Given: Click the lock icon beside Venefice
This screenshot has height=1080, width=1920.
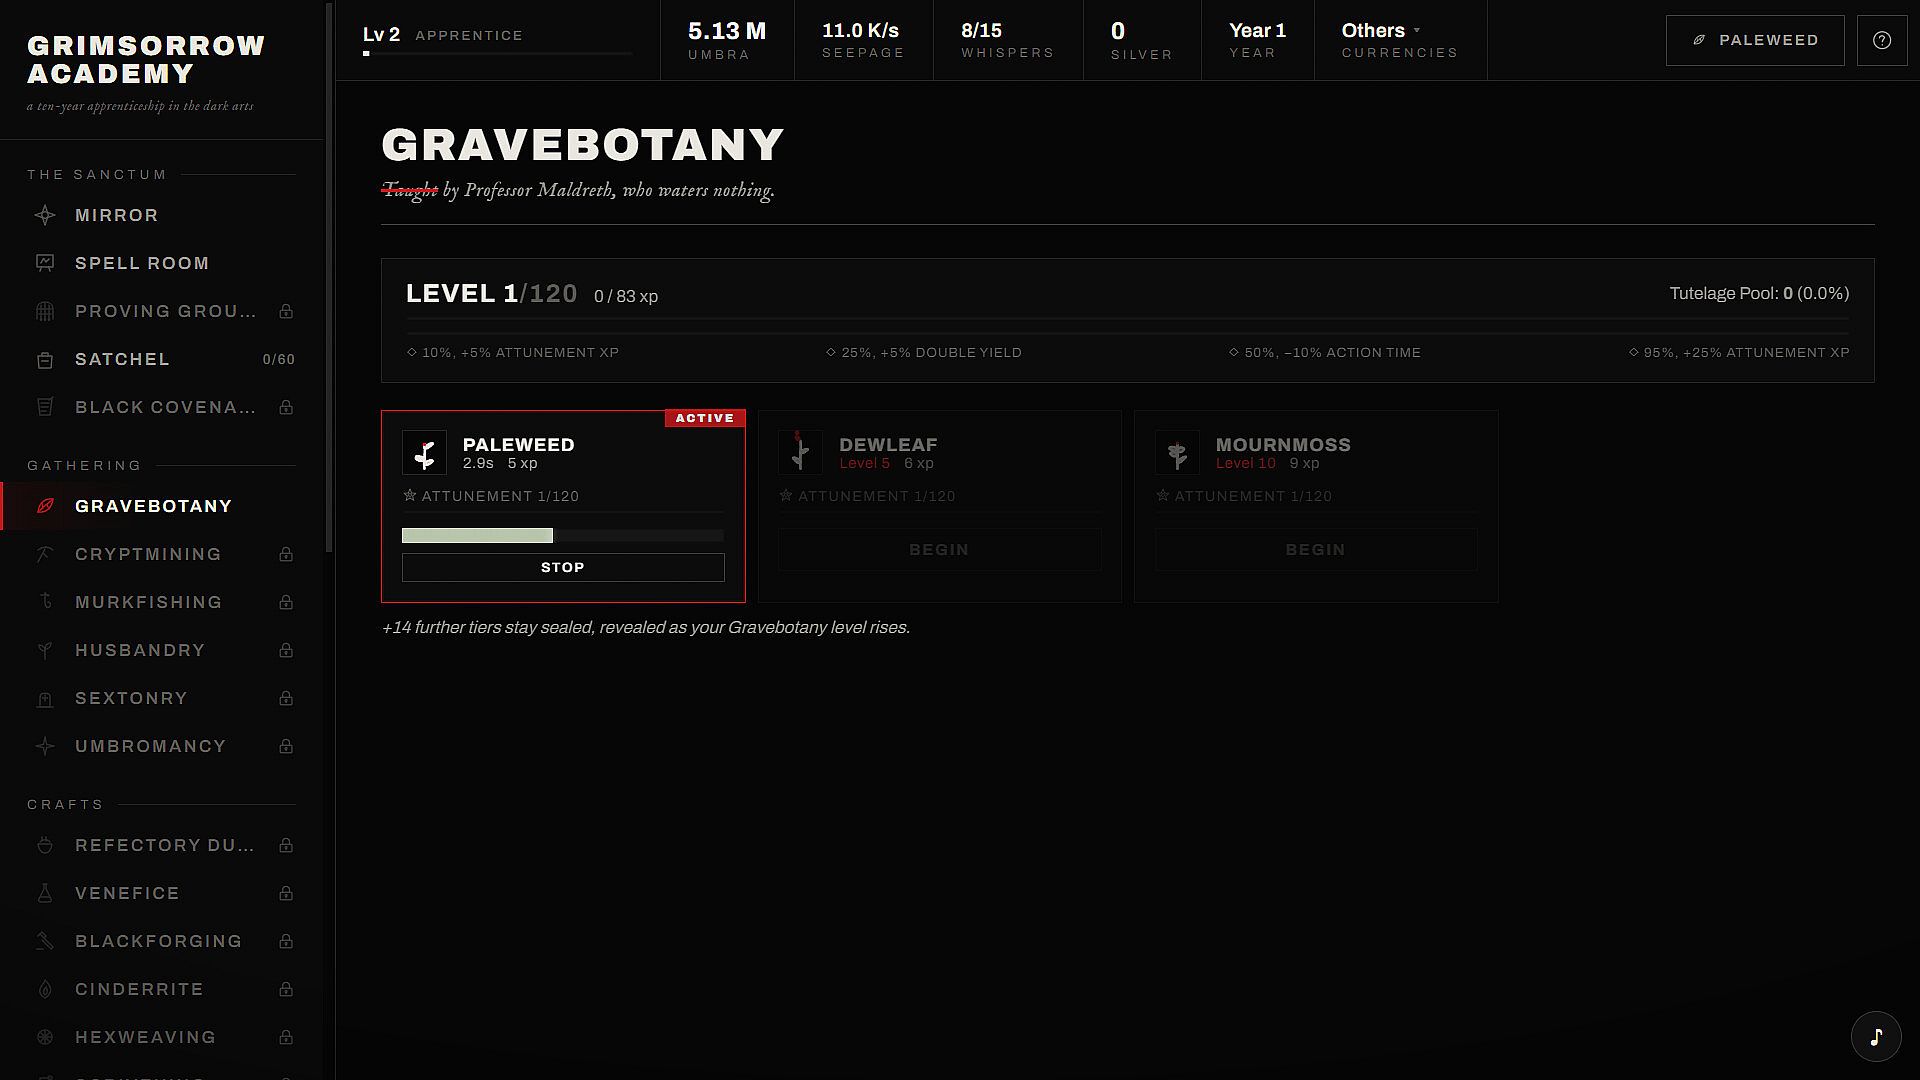Looking at the screenshot, I should click(286, 893).
